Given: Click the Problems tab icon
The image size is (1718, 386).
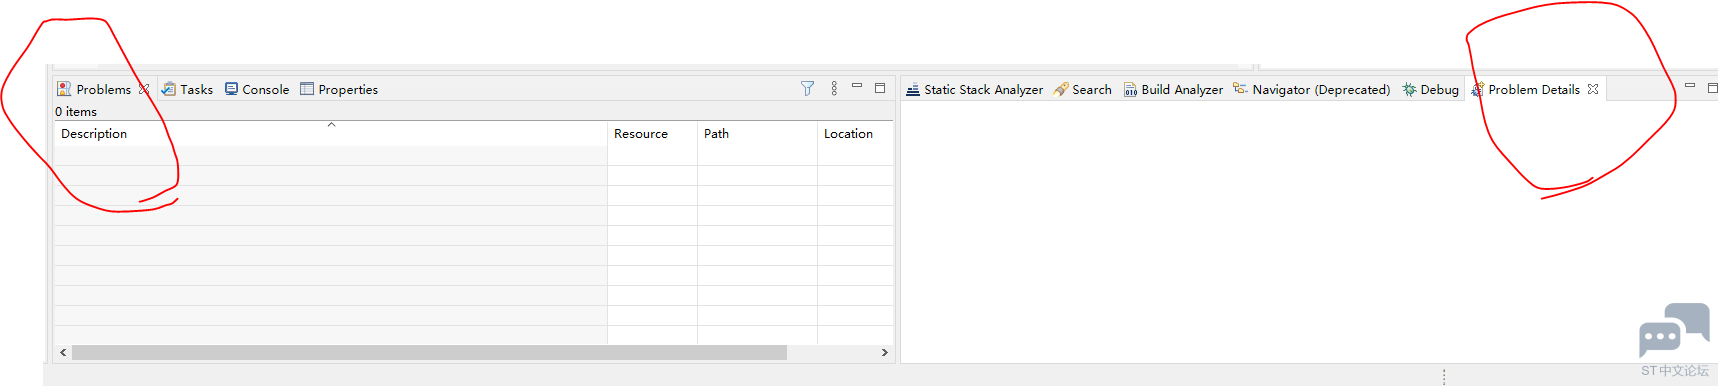Looking at the screenshot, I should (64, 89).
